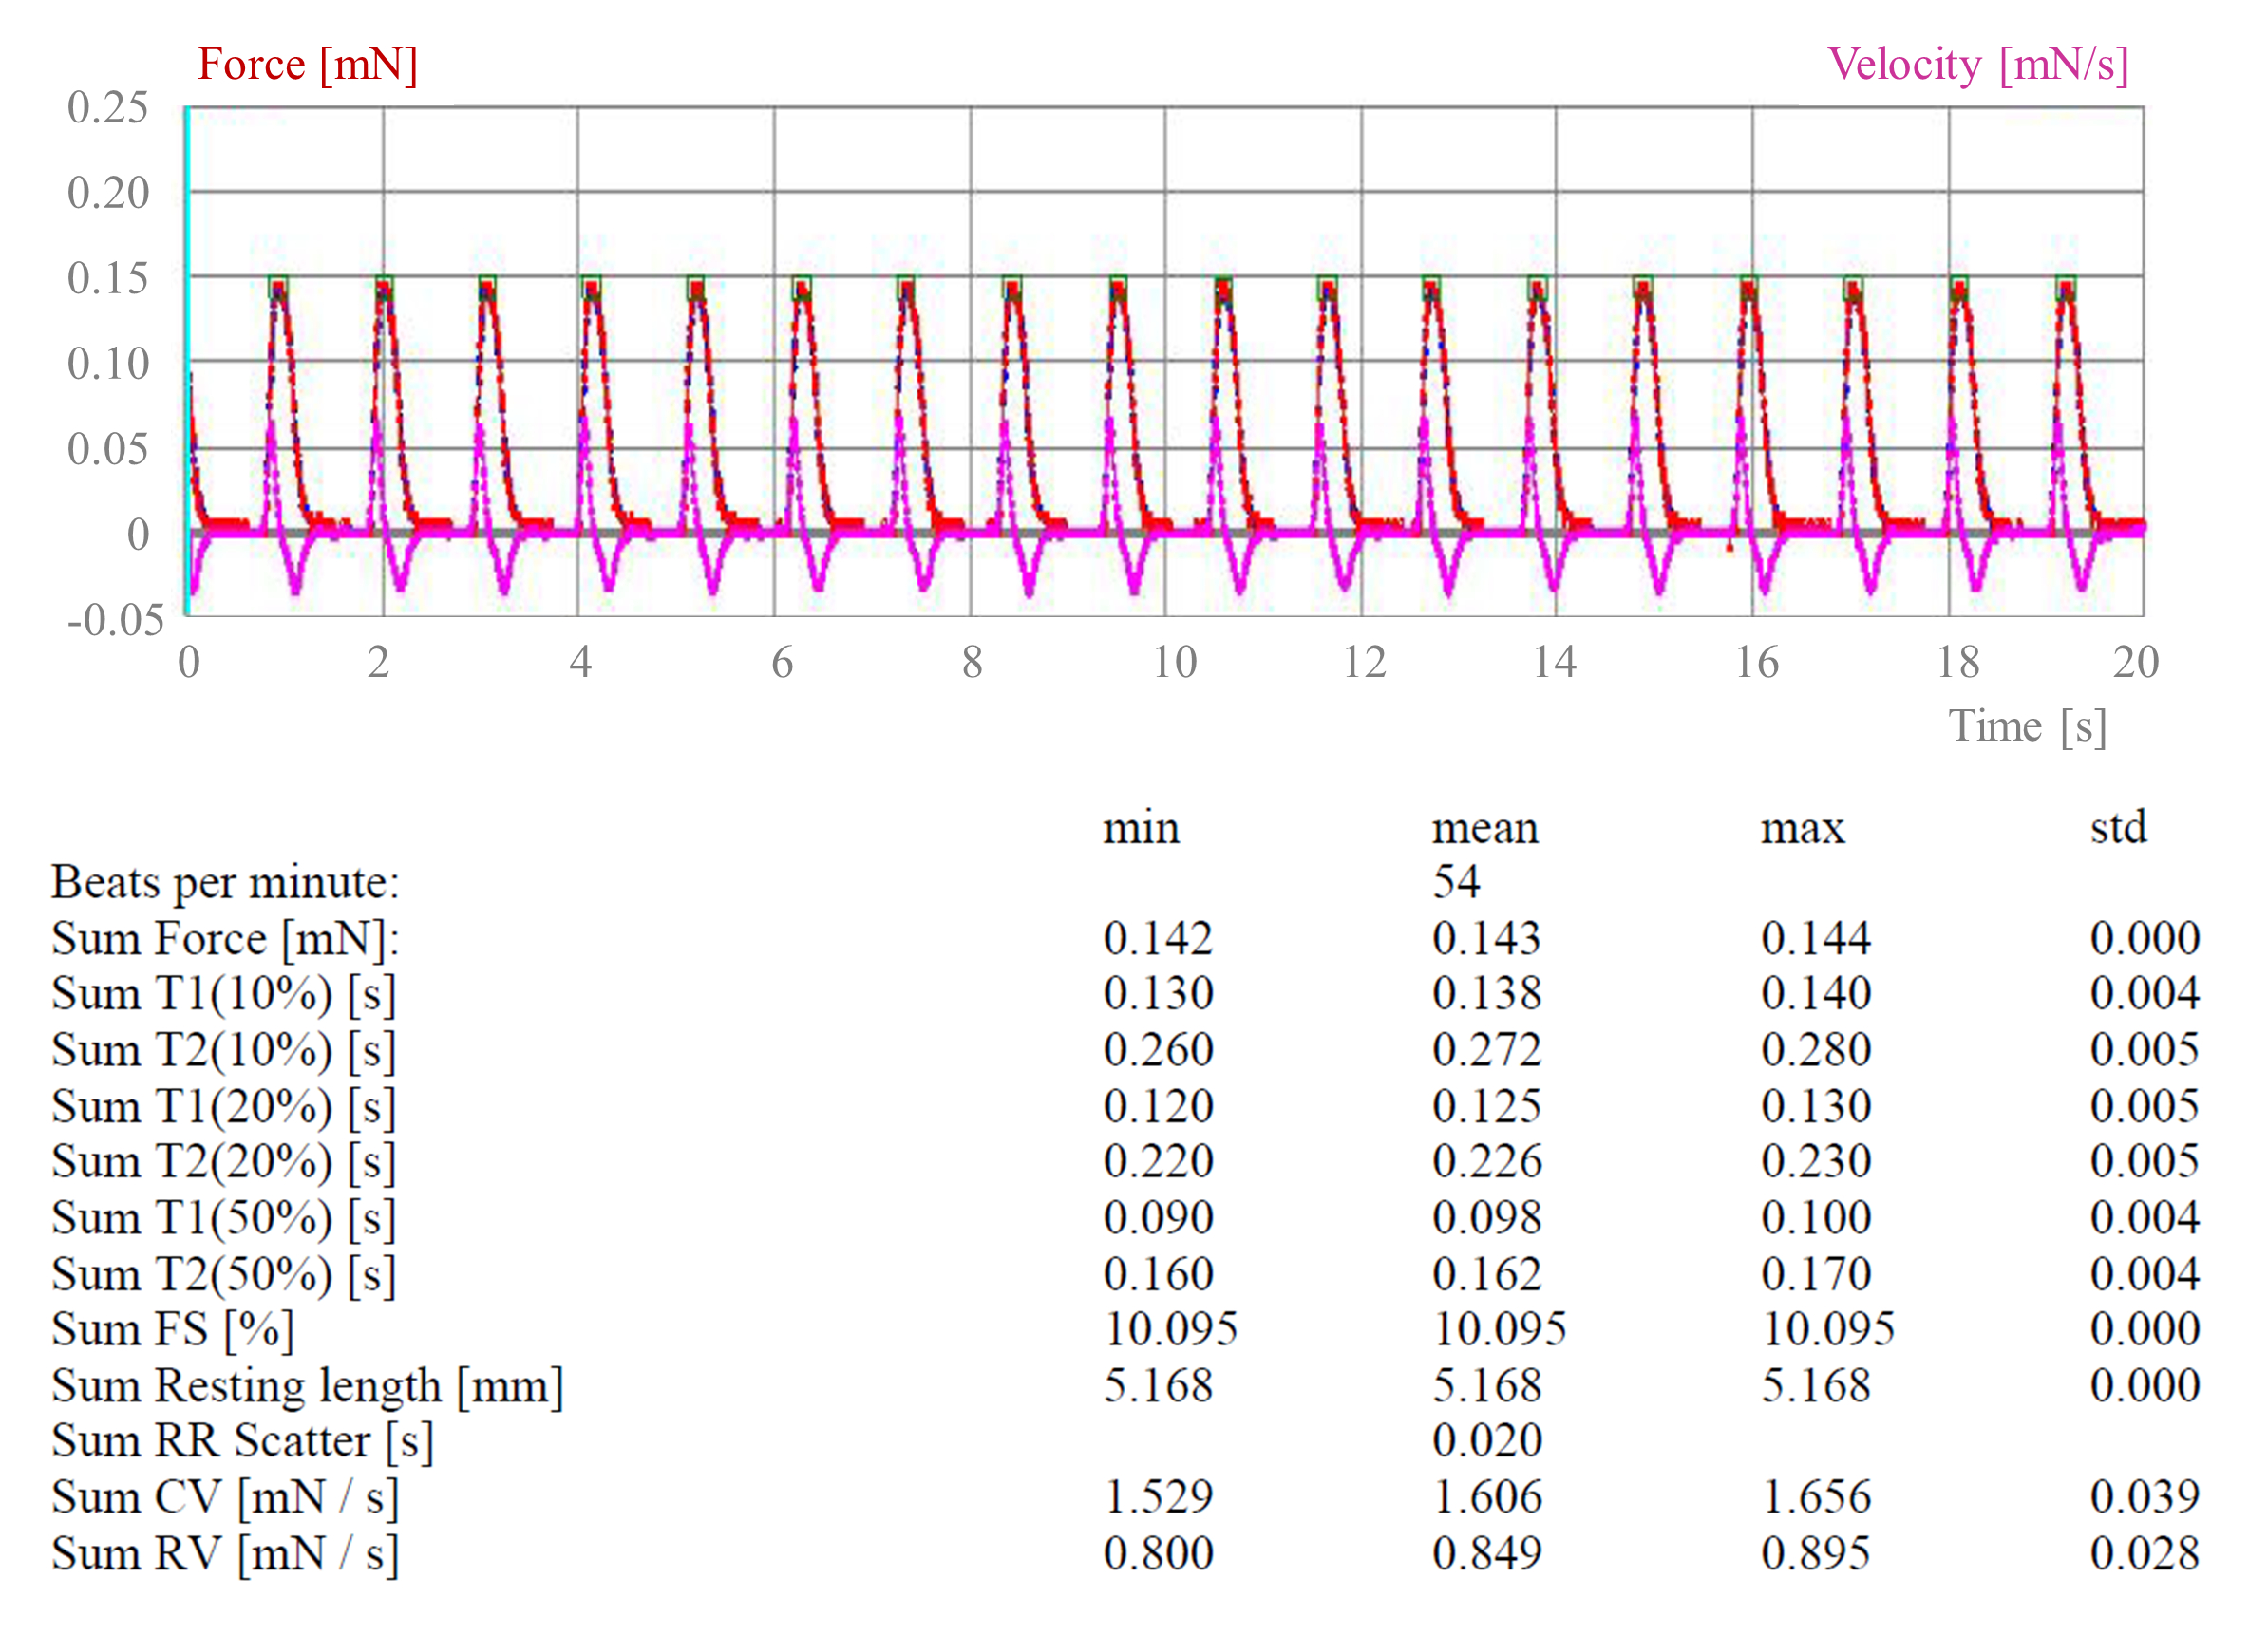The width and height of the screenshot is (2268, 1635).
Task: Click the -0.05 tick on the force axis
Action: point(115,621)
